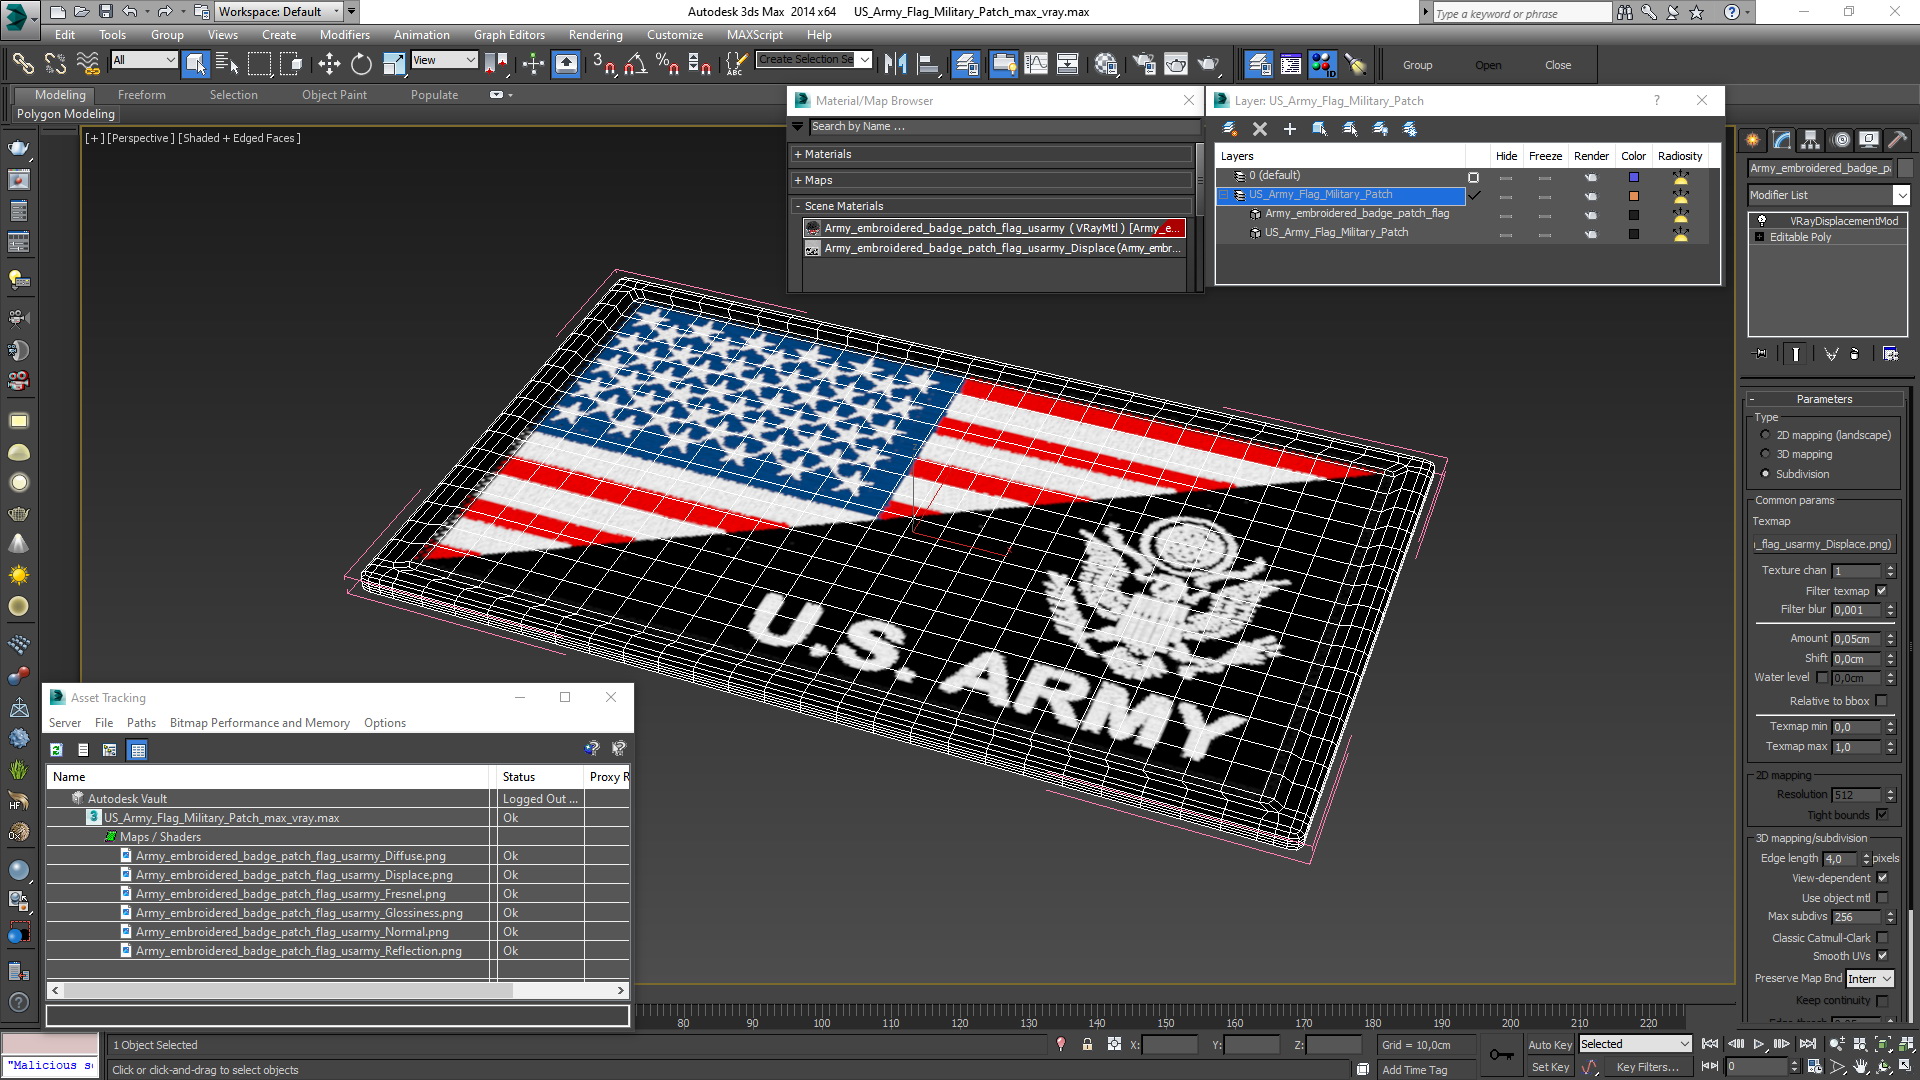Toggle the View-dependent checkbox

[x=1881, y=878]
